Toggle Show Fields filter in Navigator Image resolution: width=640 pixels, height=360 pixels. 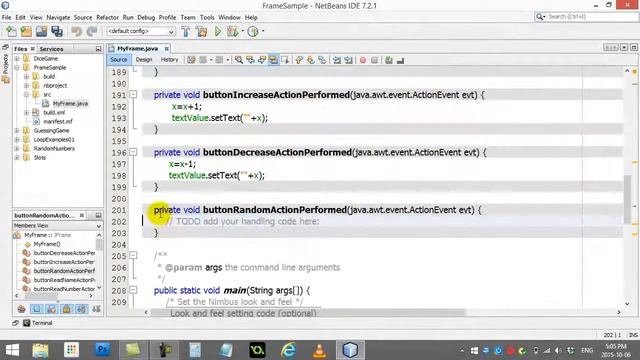click(36, 309)
